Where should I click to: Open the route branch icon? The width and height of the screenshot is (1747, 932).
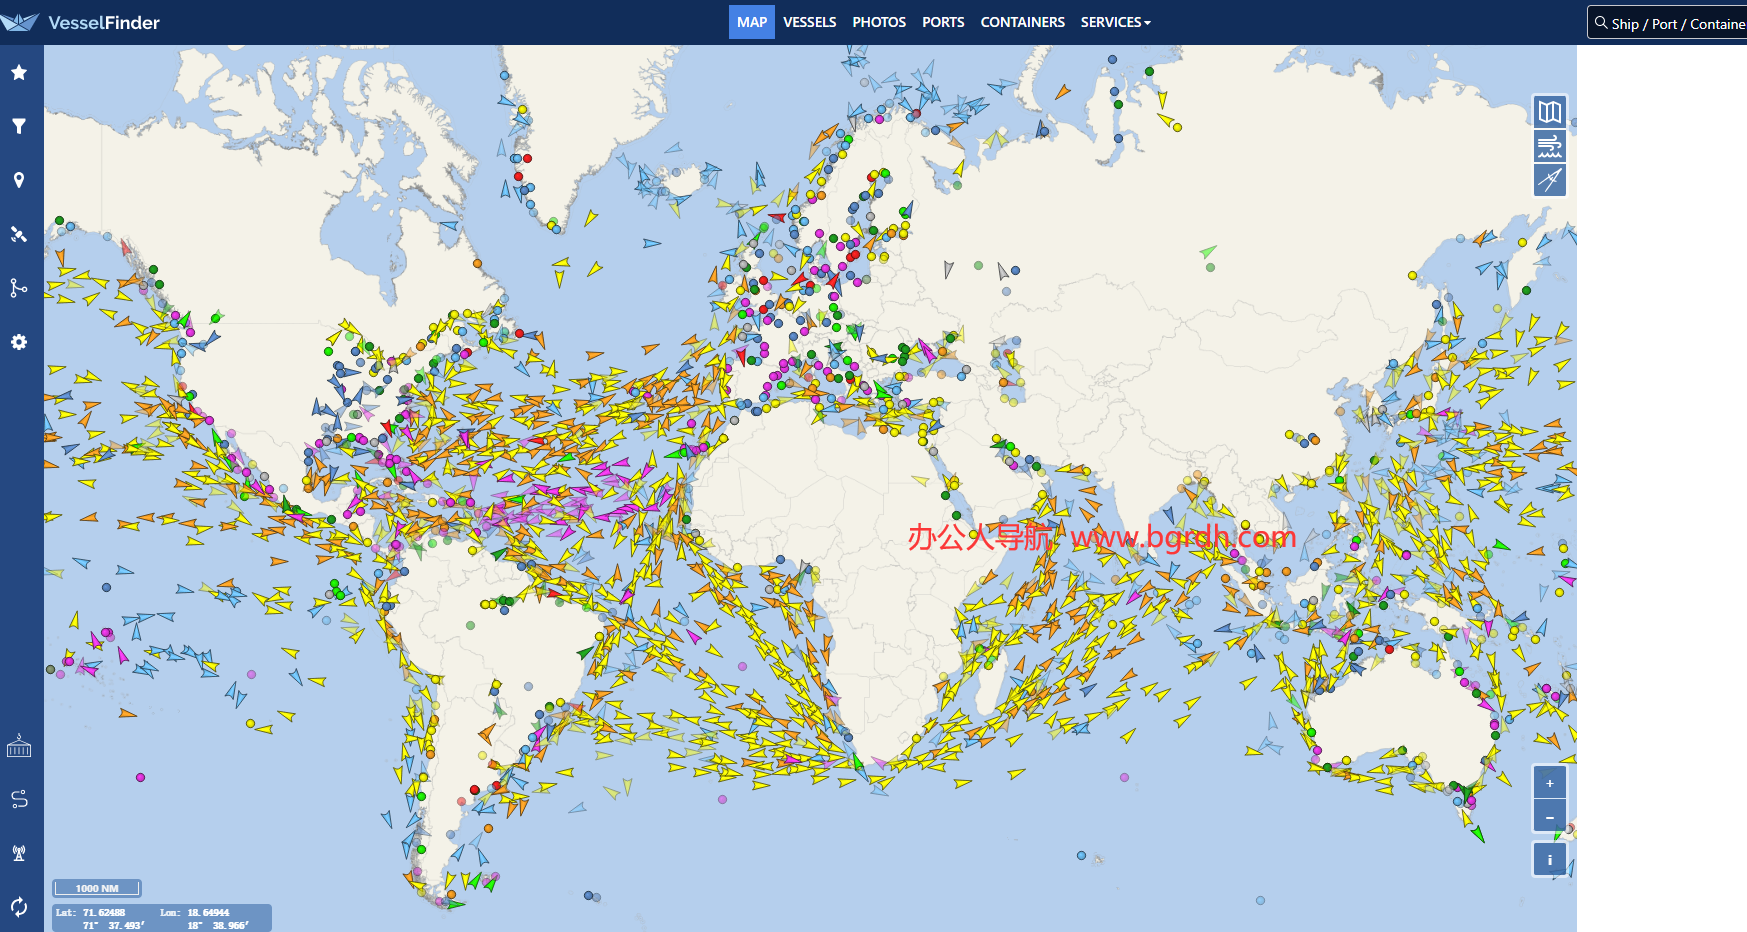pyautogui.click(x=19, y=288)
